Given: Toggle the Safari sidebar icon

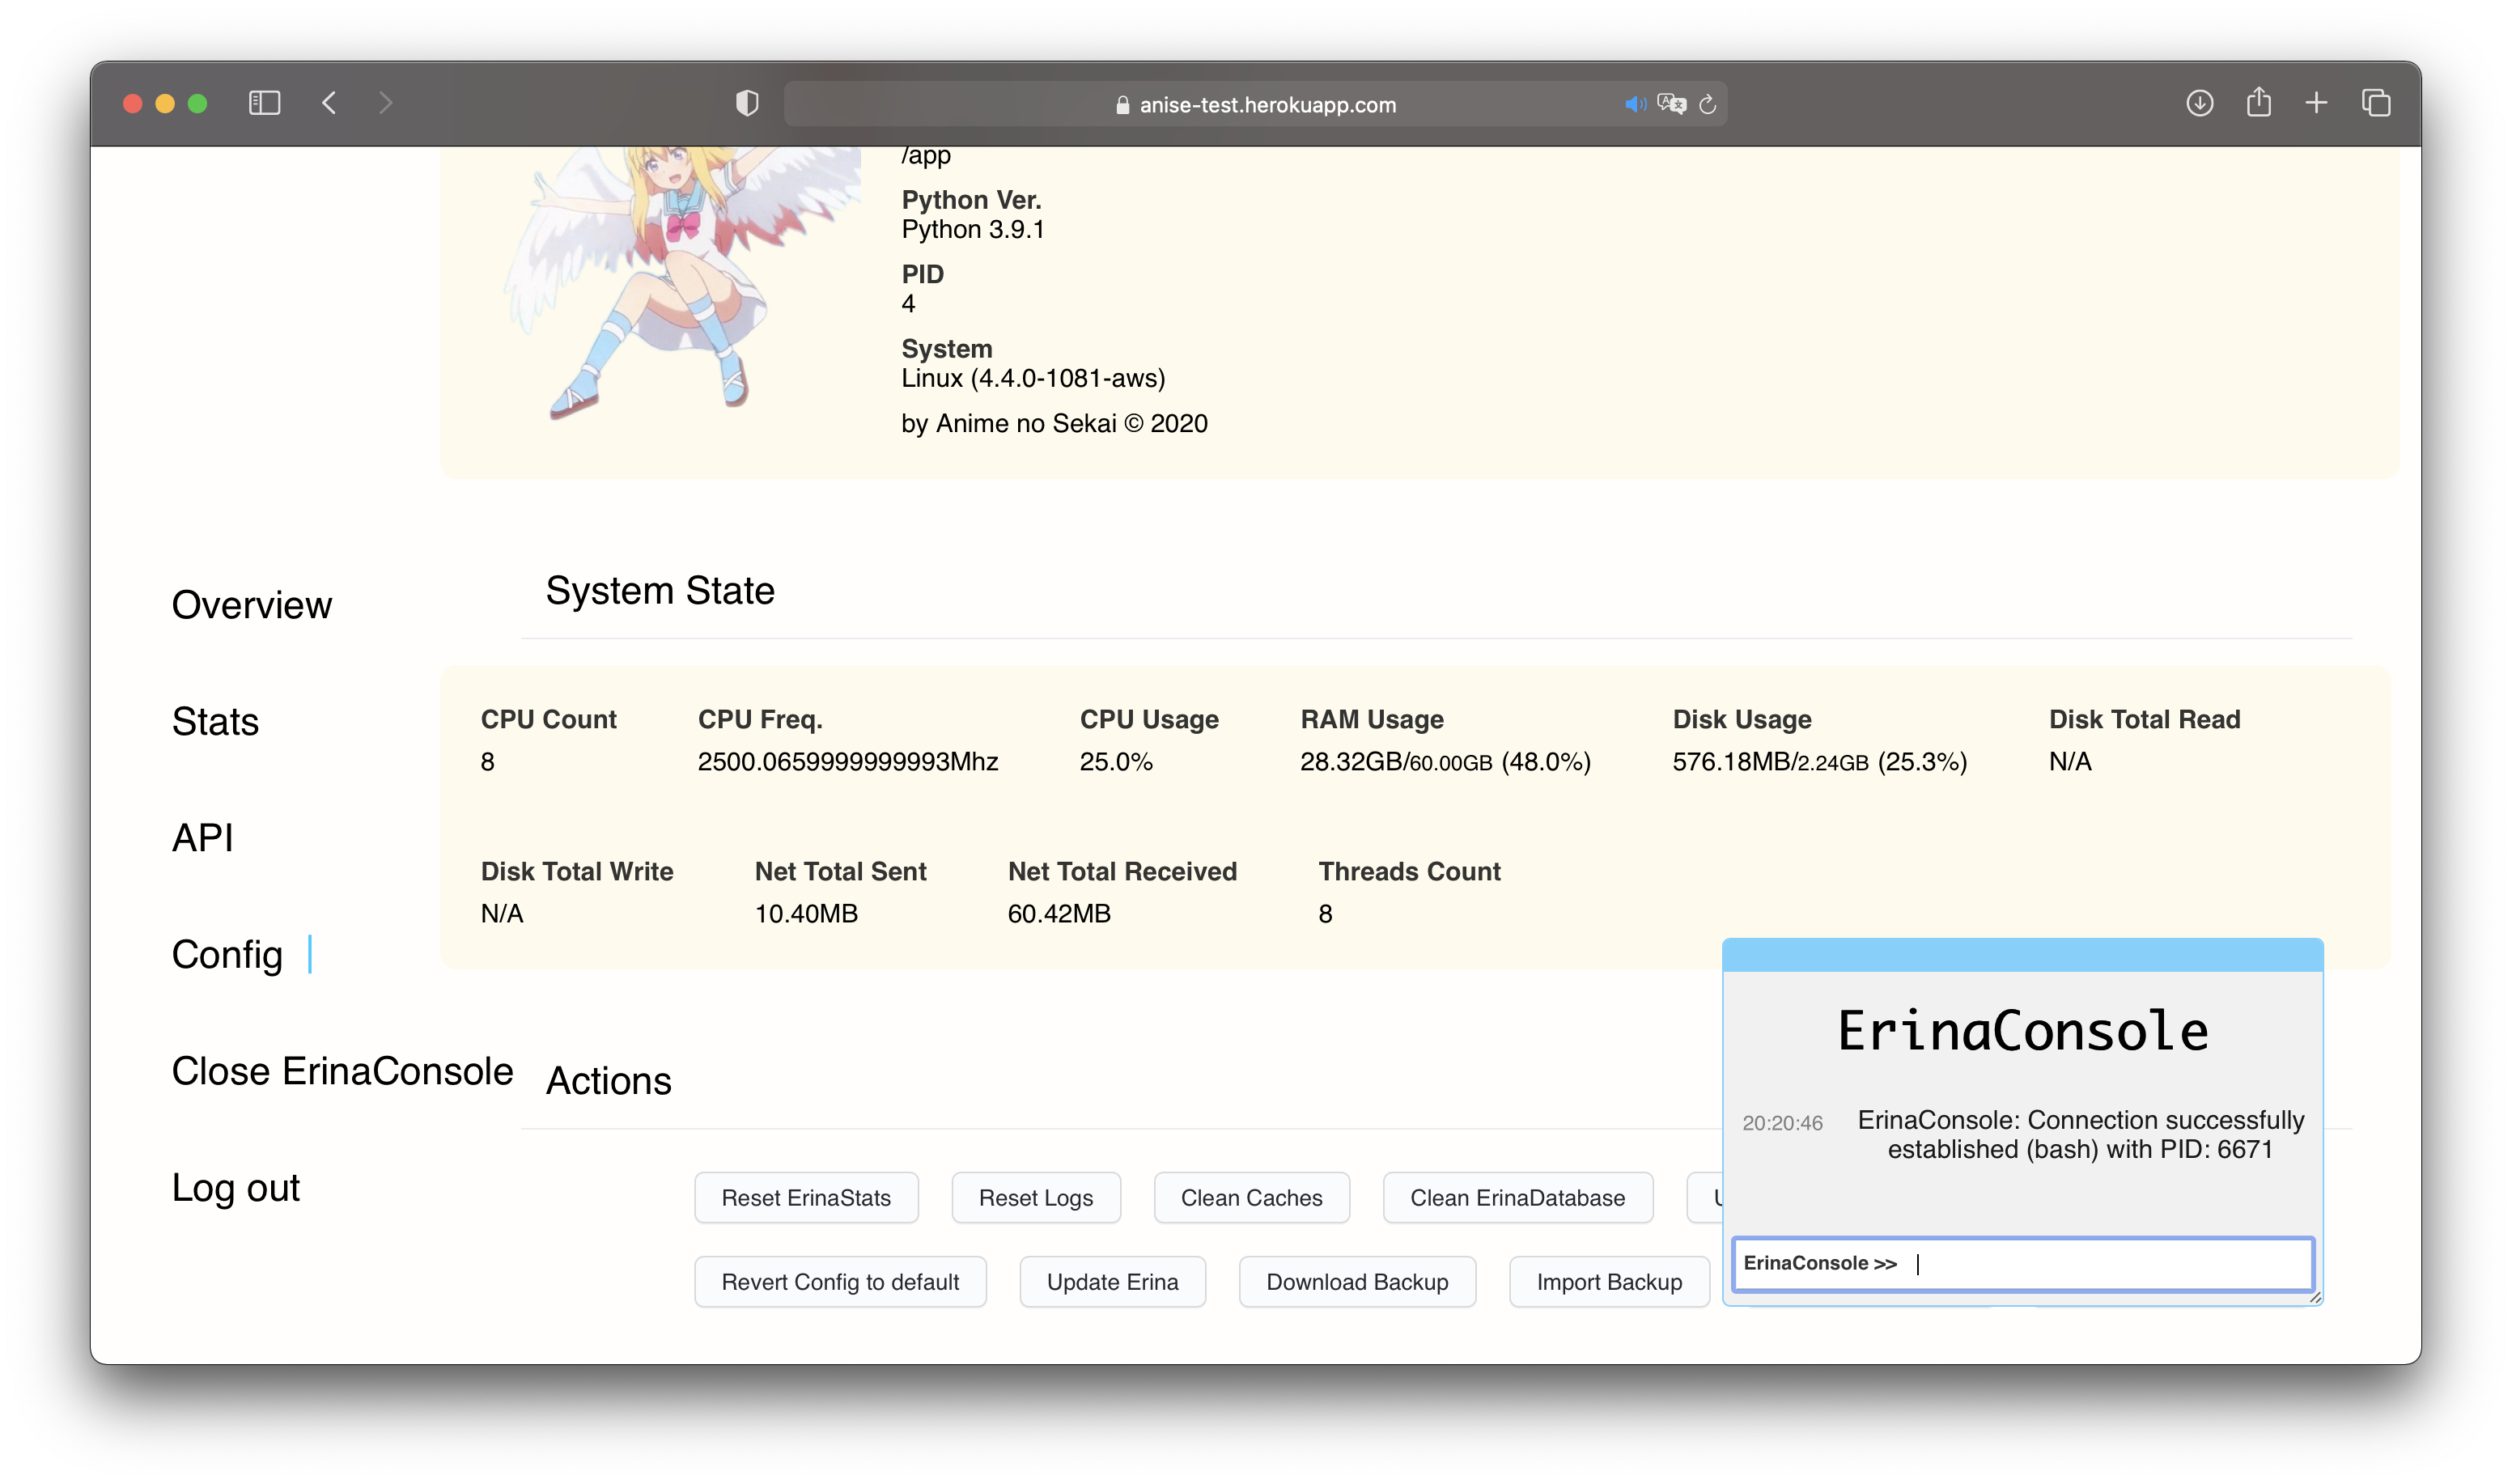Looking at the screenshot, I should [264, 103].
